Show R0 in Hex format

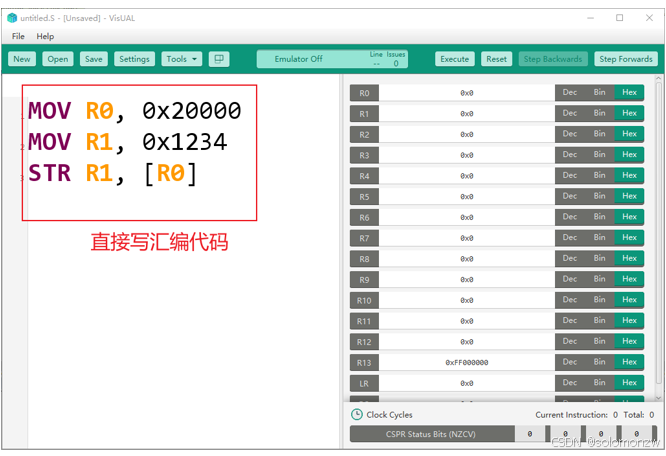[629, 92]
